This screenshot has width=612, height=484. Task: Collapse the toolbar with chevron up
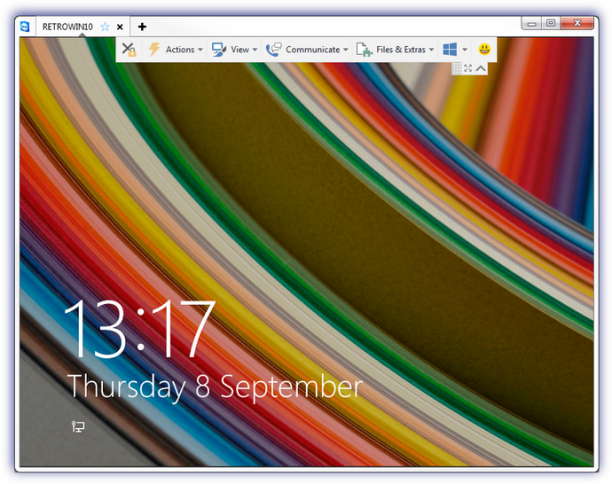pyautogui.click(x=480, y=68)
